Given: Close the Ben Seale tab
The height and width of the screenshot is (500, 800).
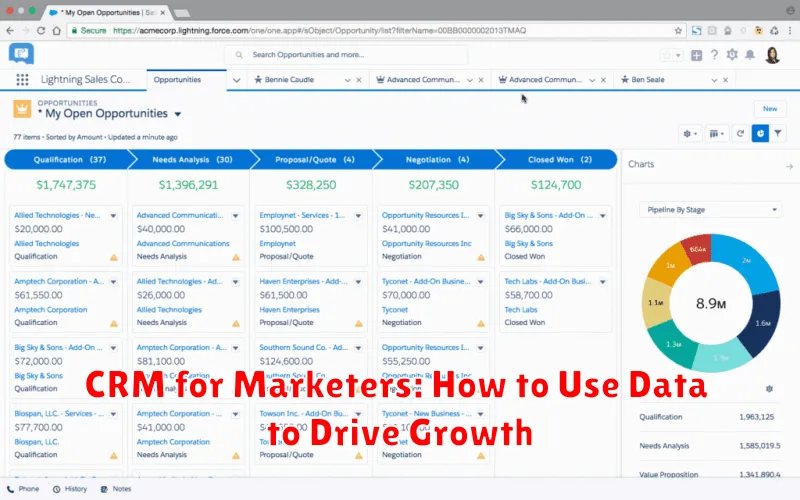Looking at the screenshot, I should [x=726, y=80].
